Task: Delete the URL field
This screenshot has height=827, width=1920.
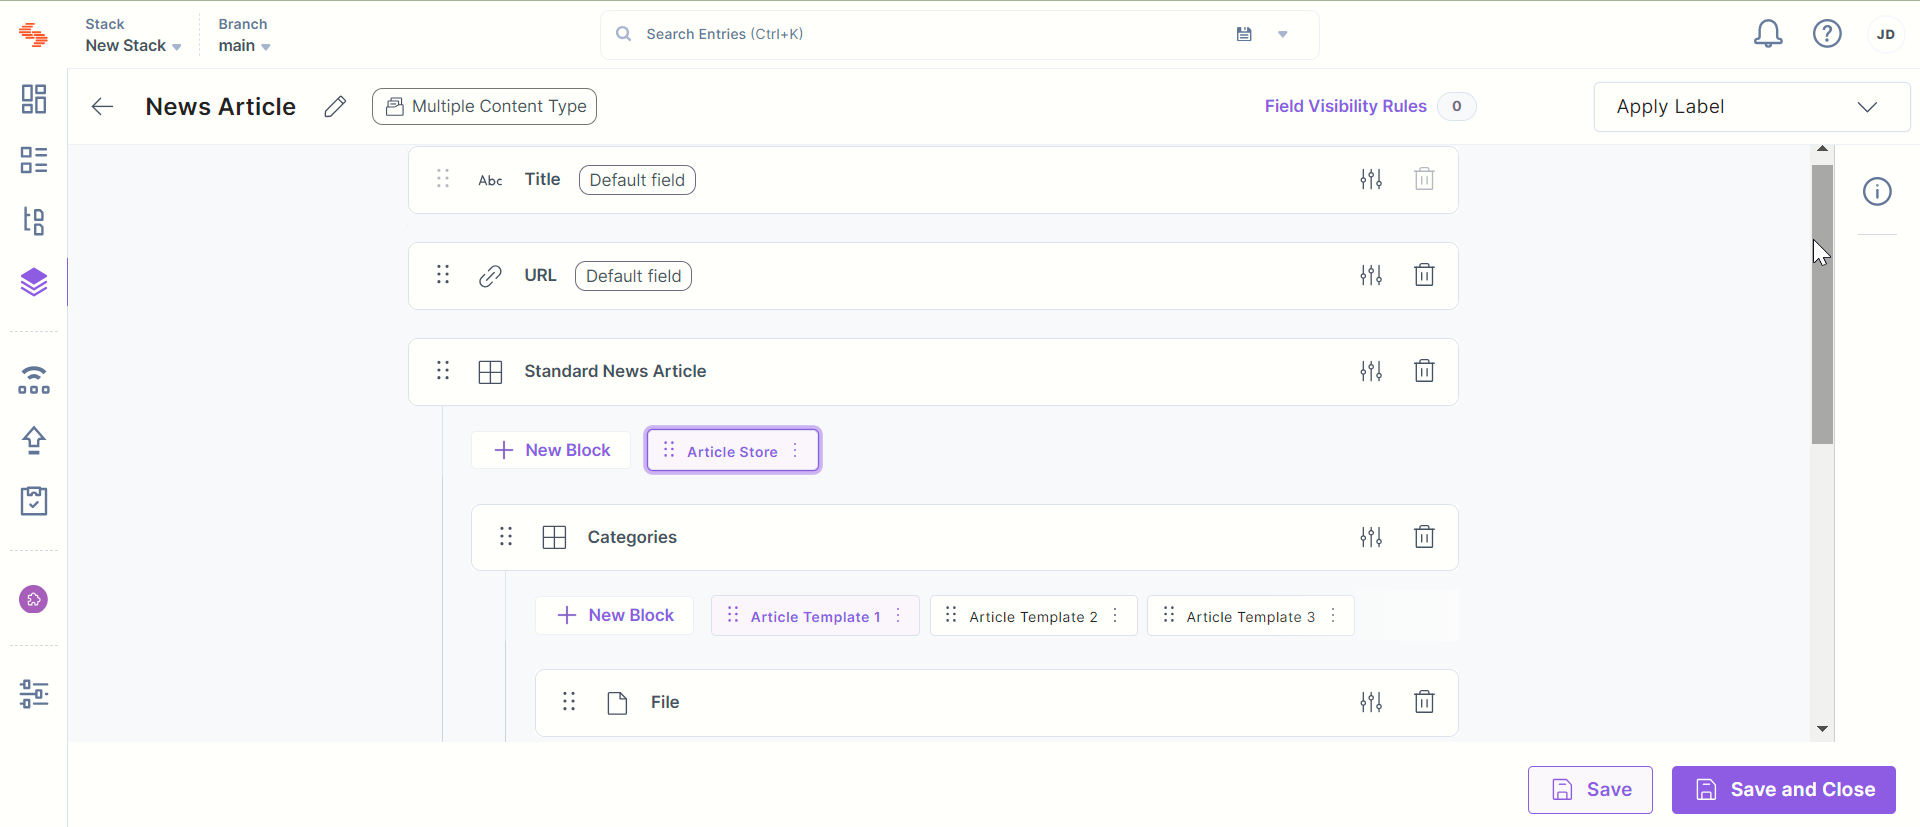Action: click(x=1424, y=275)
